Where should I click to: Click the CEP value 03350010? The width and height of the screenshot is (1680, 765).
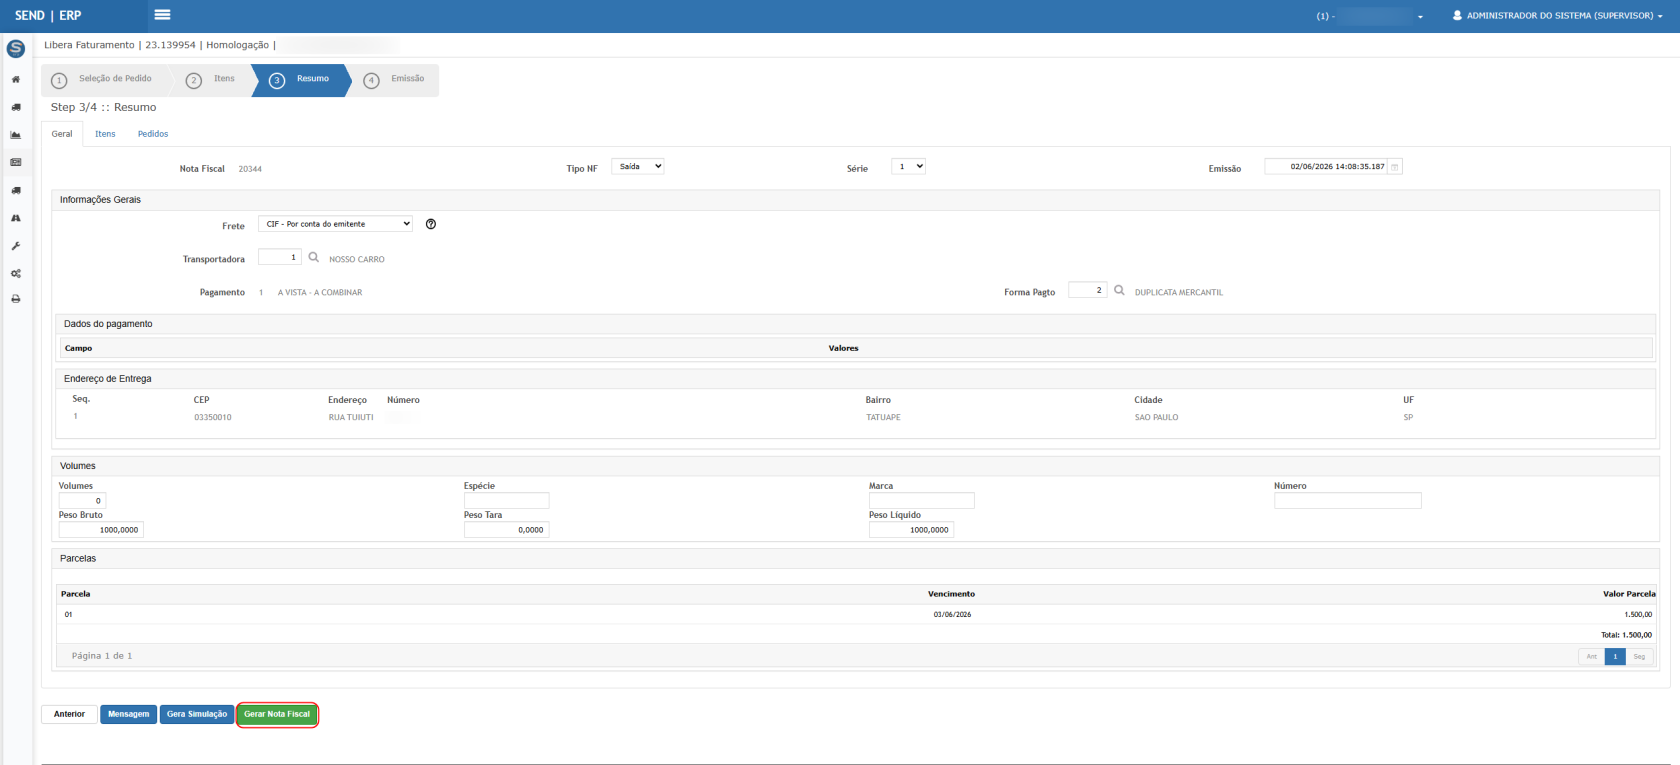[x=213, y=417]
